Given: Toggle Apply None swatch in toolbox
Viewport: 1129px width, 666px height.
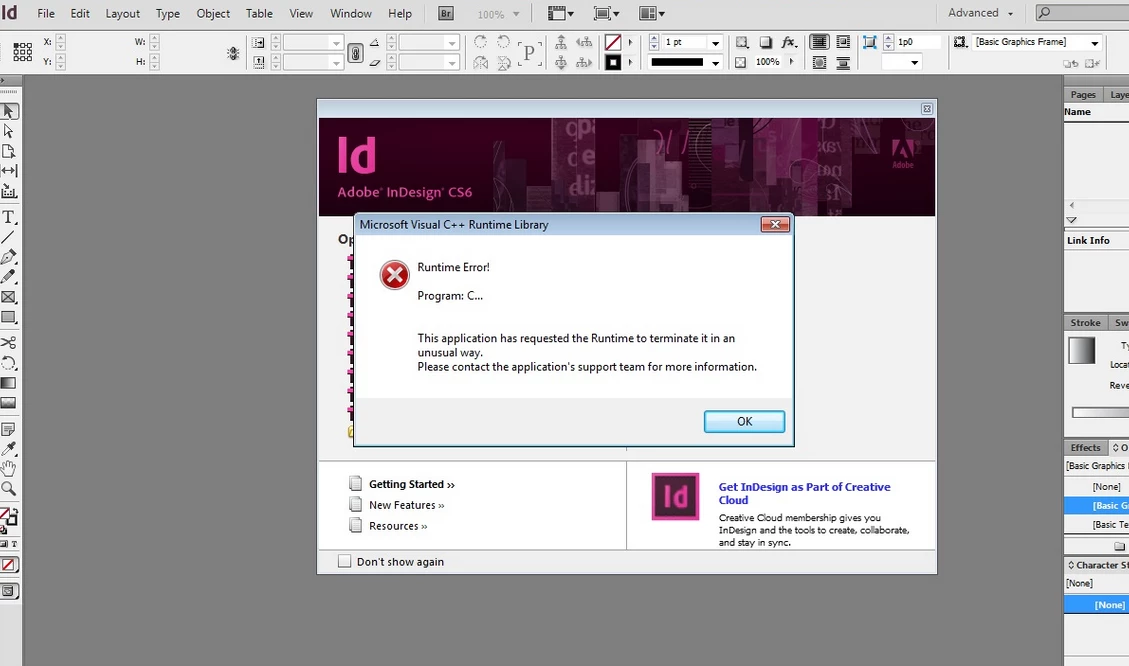Looking at the screenshot, I should (8, 565).
